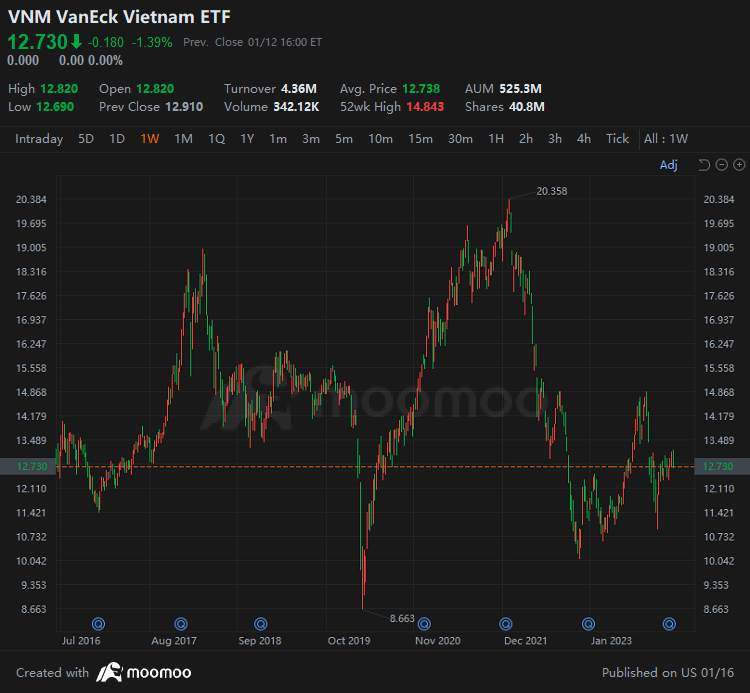
Task: Zoom out the chart with minus icon
Action: coord(721,165)
